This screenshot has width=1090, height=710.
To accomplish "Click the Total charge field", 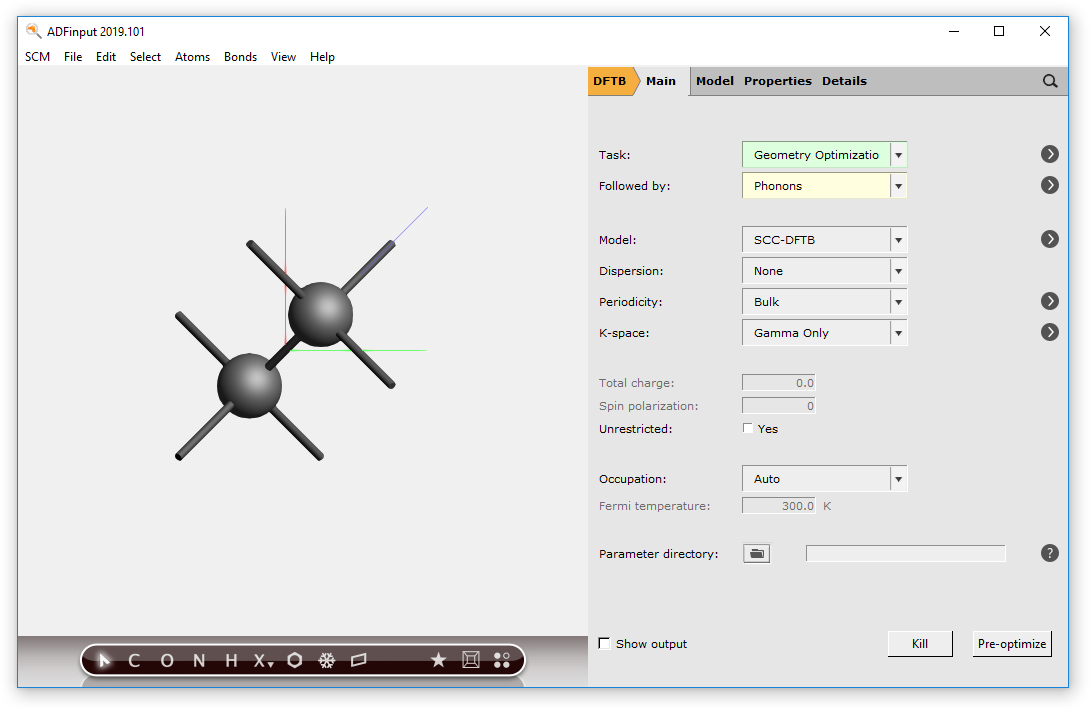I will click(779, 382).
